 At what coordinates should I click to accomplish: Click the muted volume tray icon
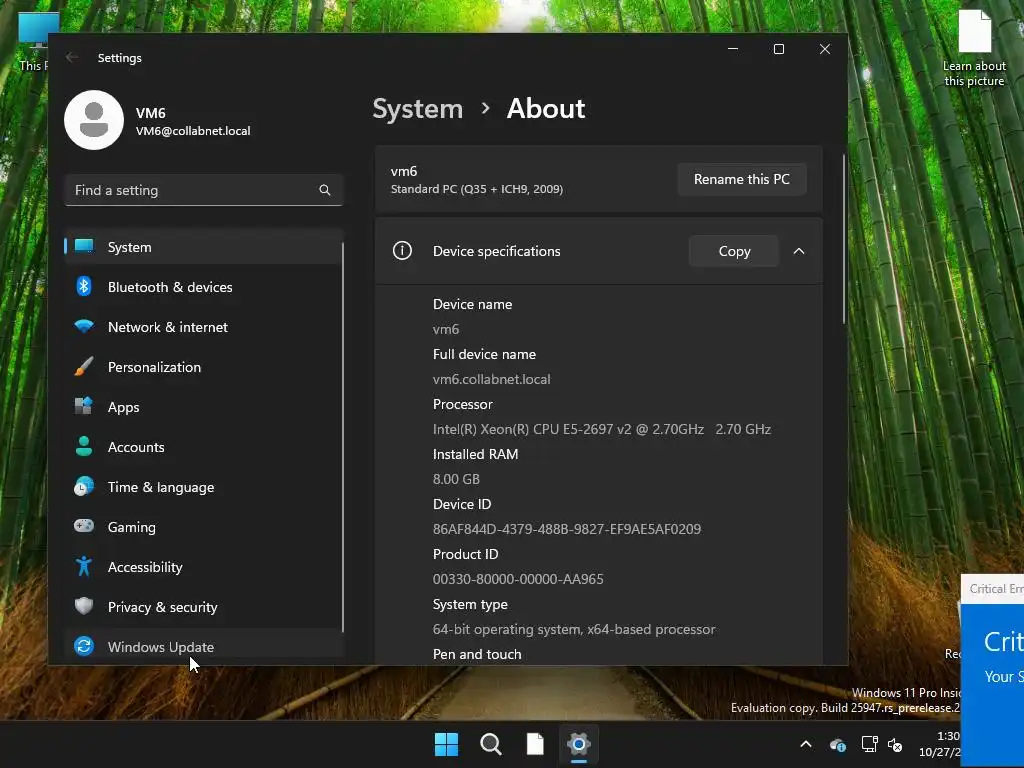pos(895,744)
